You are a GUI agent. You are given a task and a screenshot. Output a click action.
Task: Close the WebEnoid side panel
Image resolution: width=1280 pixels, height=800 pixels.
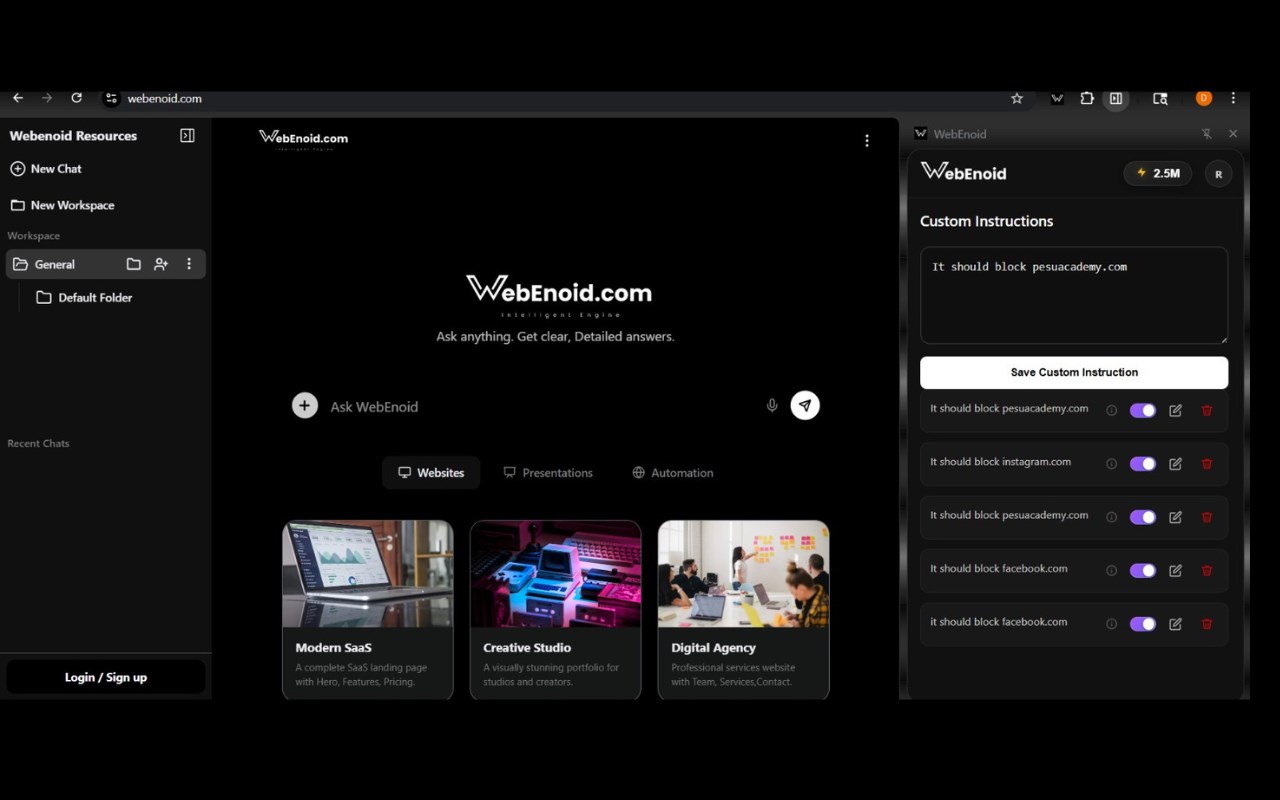tap(1233, 134)
